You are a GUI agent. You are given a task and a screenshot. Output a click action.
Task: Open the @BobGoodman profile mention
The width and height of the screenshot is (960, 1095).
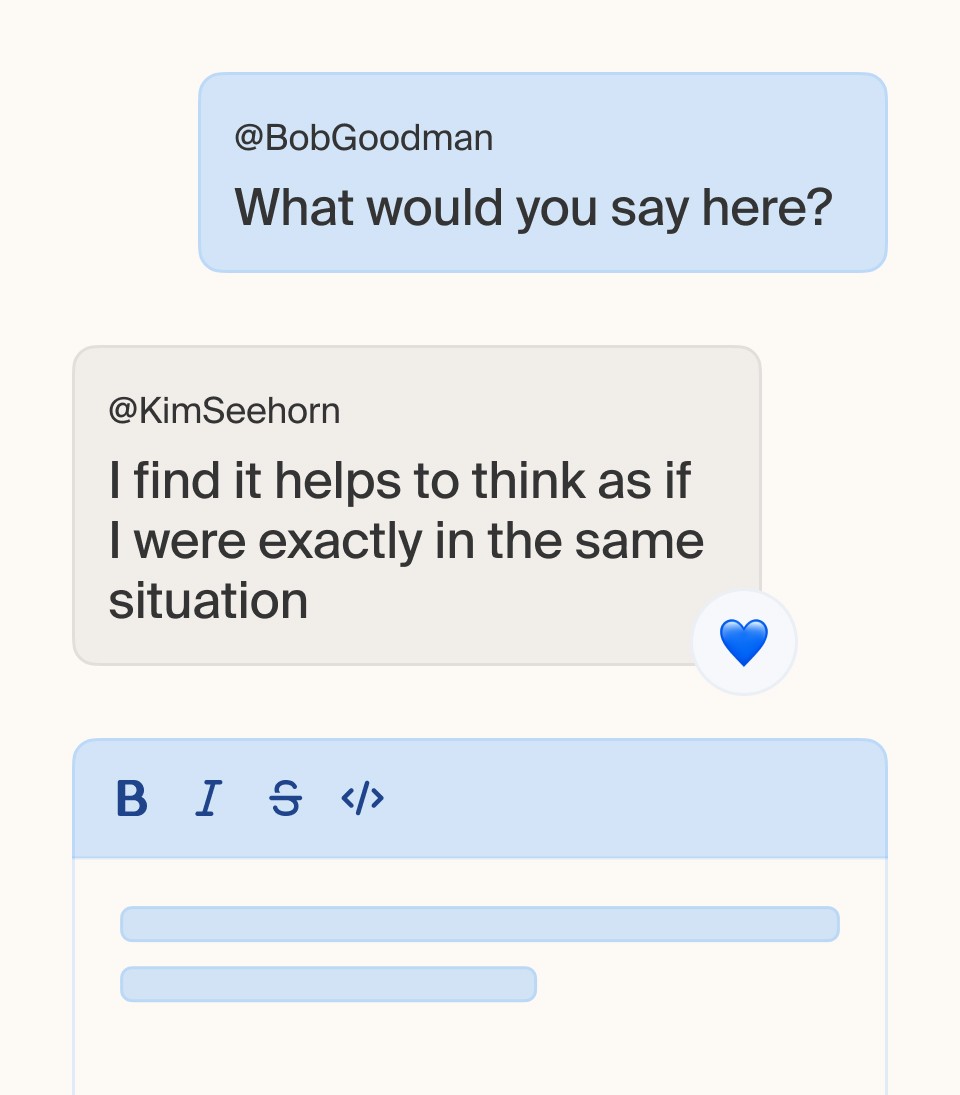coord(364,138)
